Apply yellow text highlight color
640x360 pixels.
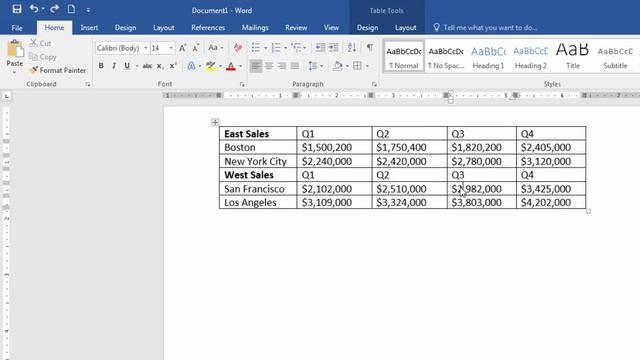pos(211,66)
